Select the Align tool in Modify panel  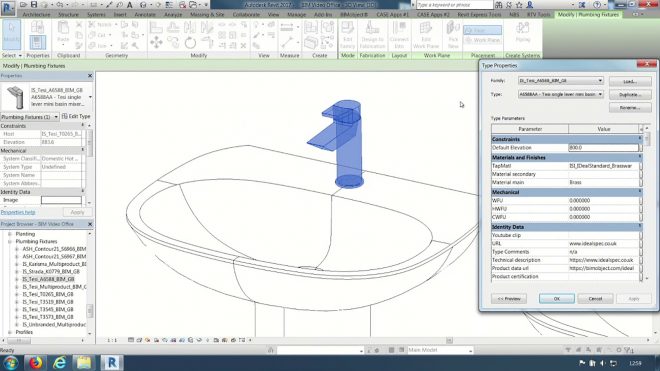pos(156,27)
